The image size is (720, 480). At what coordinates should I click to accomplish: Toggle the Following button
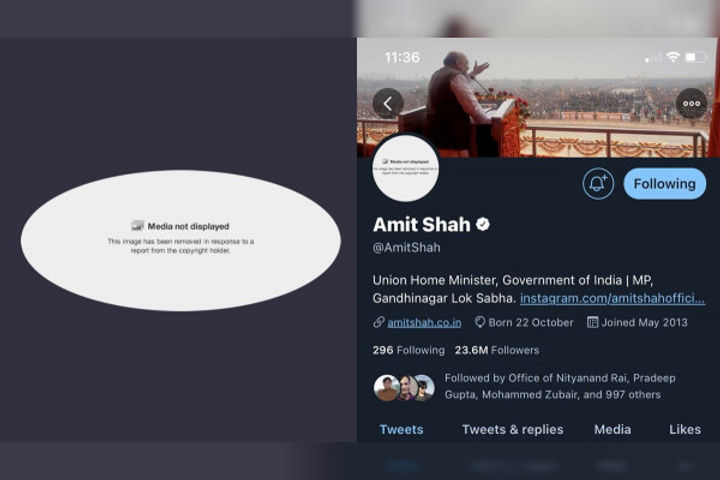coord(664,184)
